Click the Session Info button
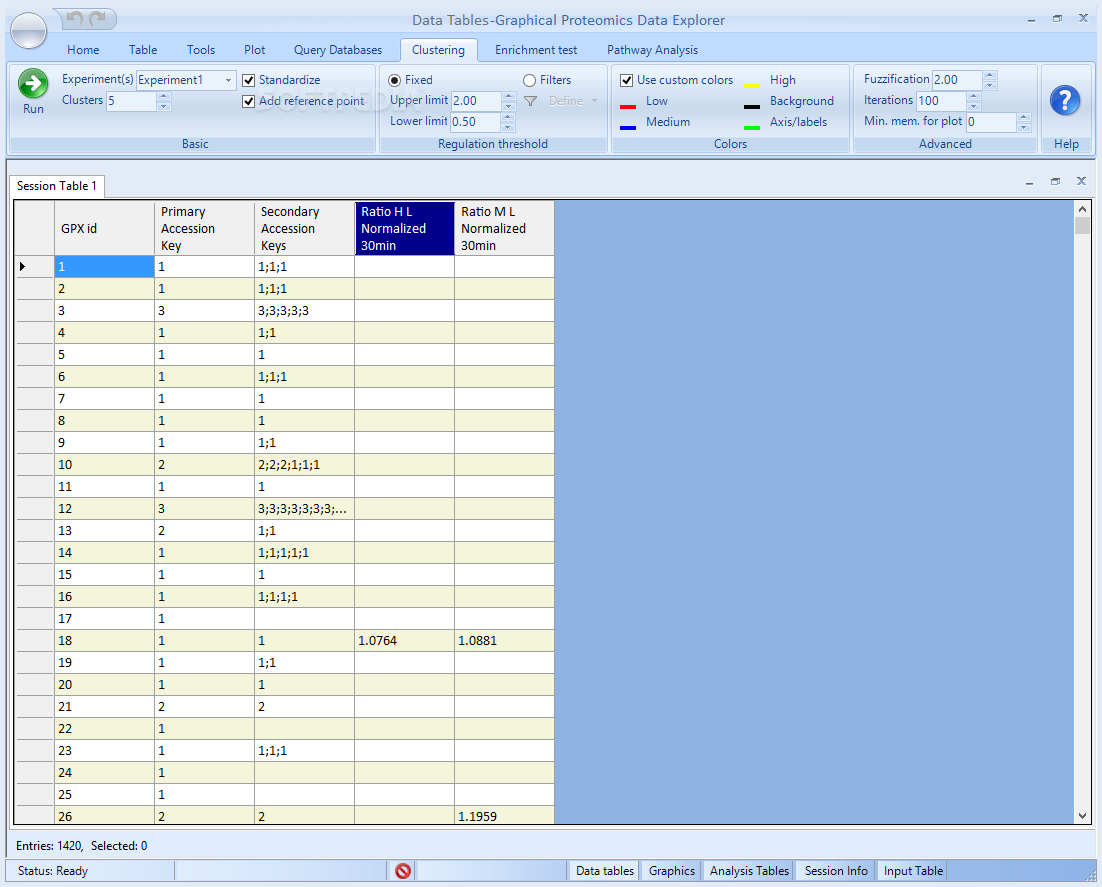Screen dimensions: 1102x887 click(x=836, y=871)
